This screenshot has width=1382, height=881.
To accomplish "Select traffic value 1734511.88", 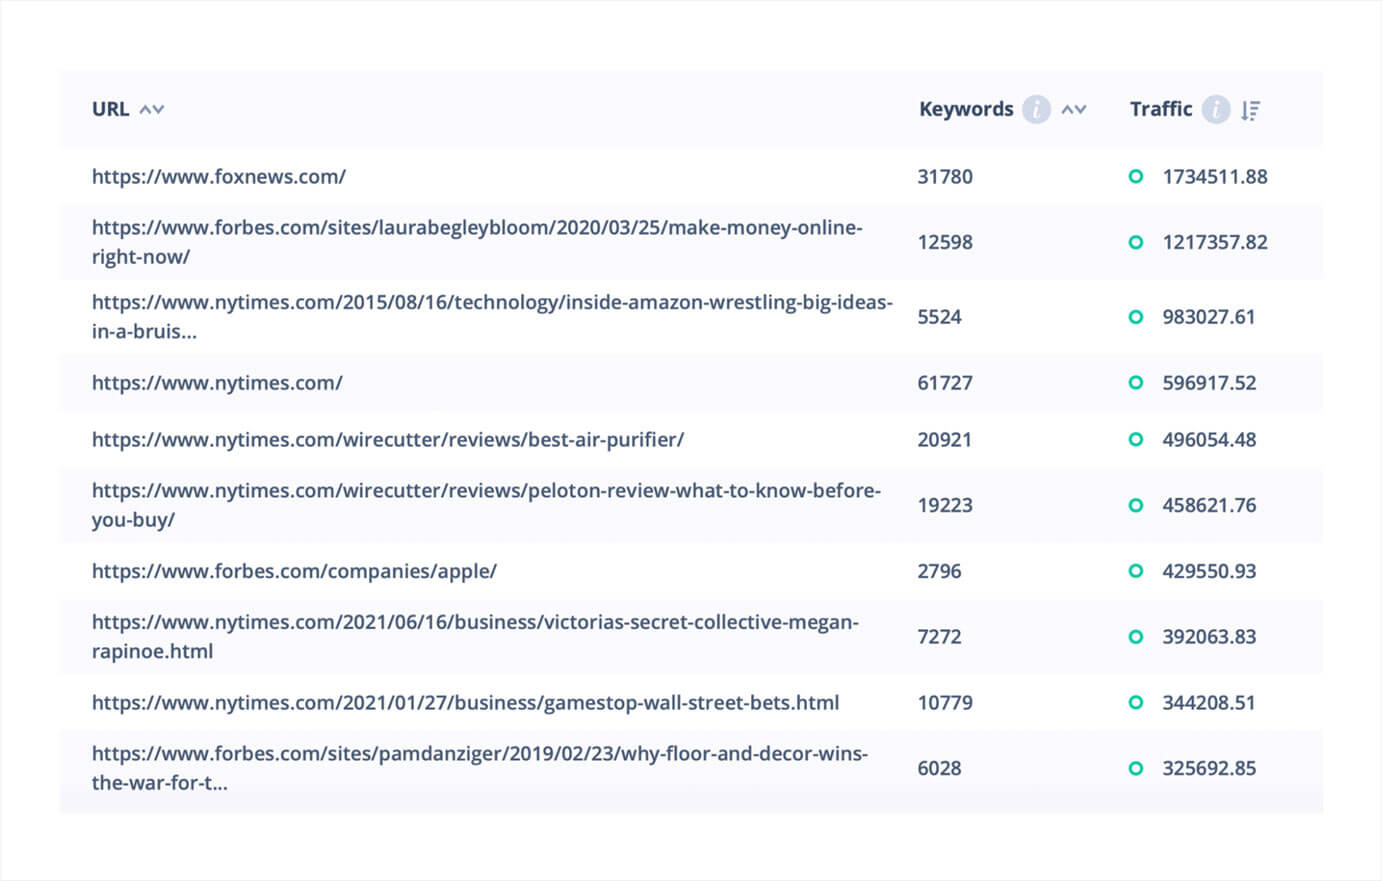I will coord(1215,177).
